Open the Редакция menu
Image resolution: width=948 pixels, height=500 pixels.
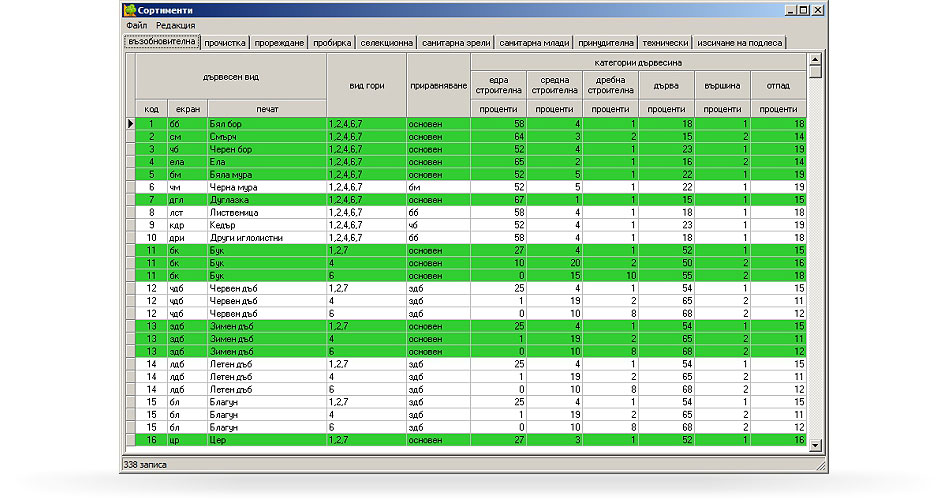point(176,25)
